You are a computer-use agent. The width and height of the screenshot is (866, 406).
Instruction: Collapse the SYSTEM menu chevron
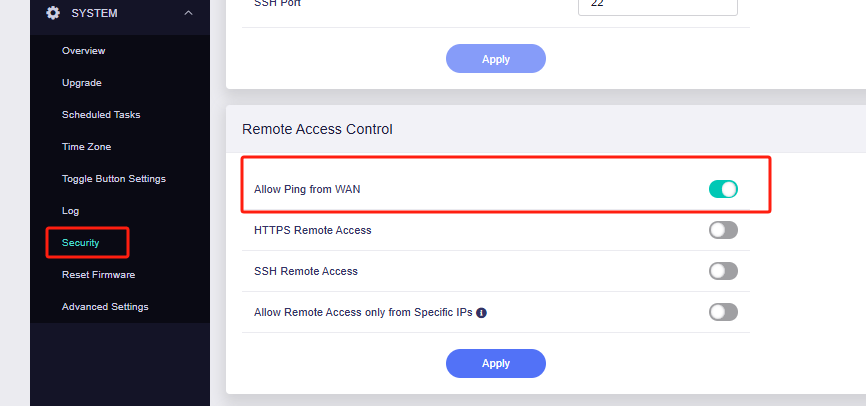click(188, 13)
